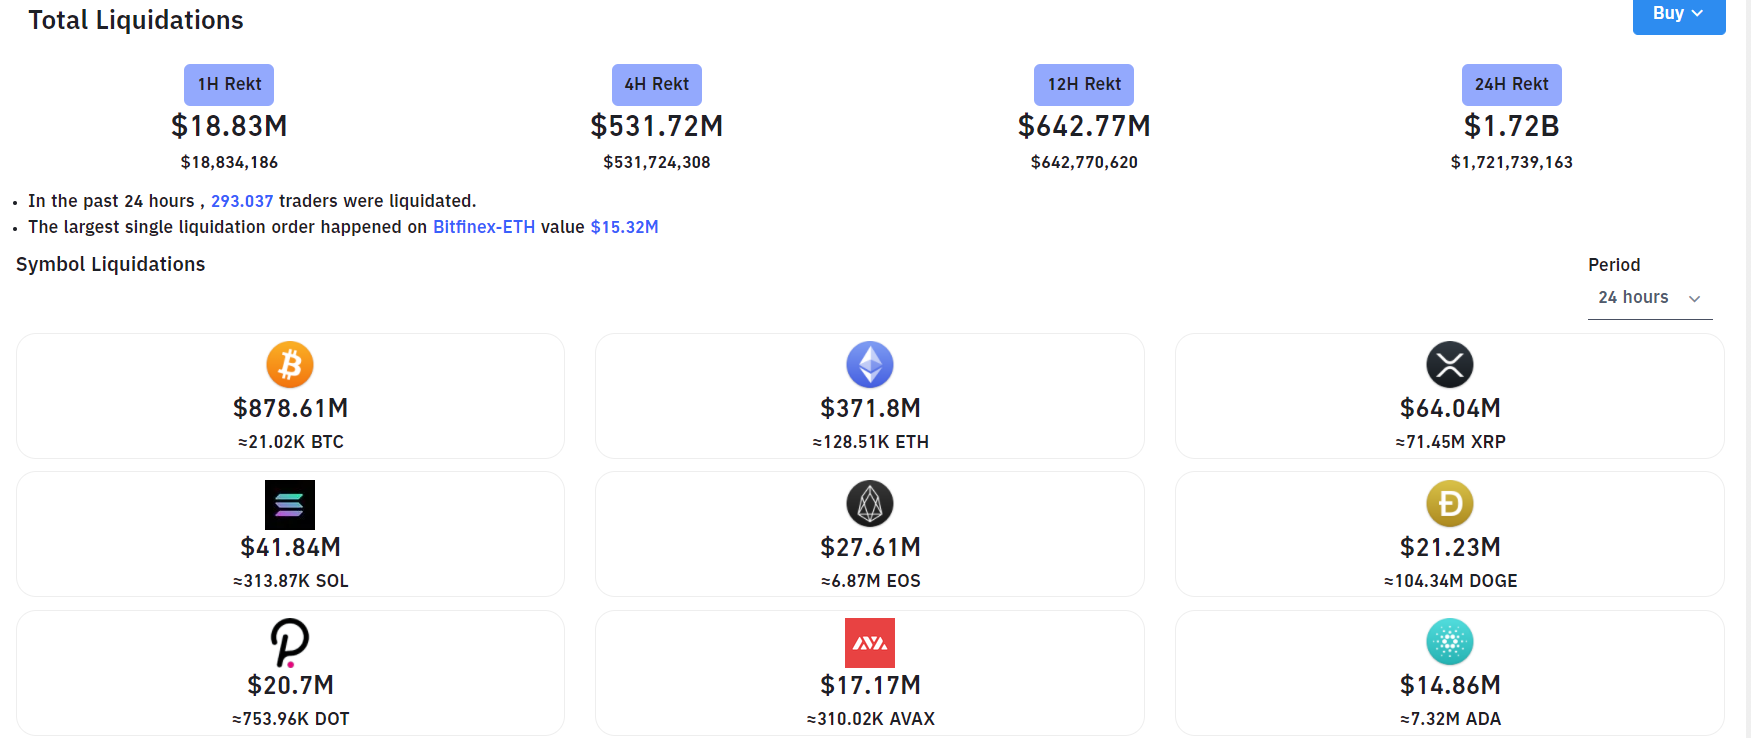Click the Period label
Screen dimensions: 1751x738
coord(1614,265)
